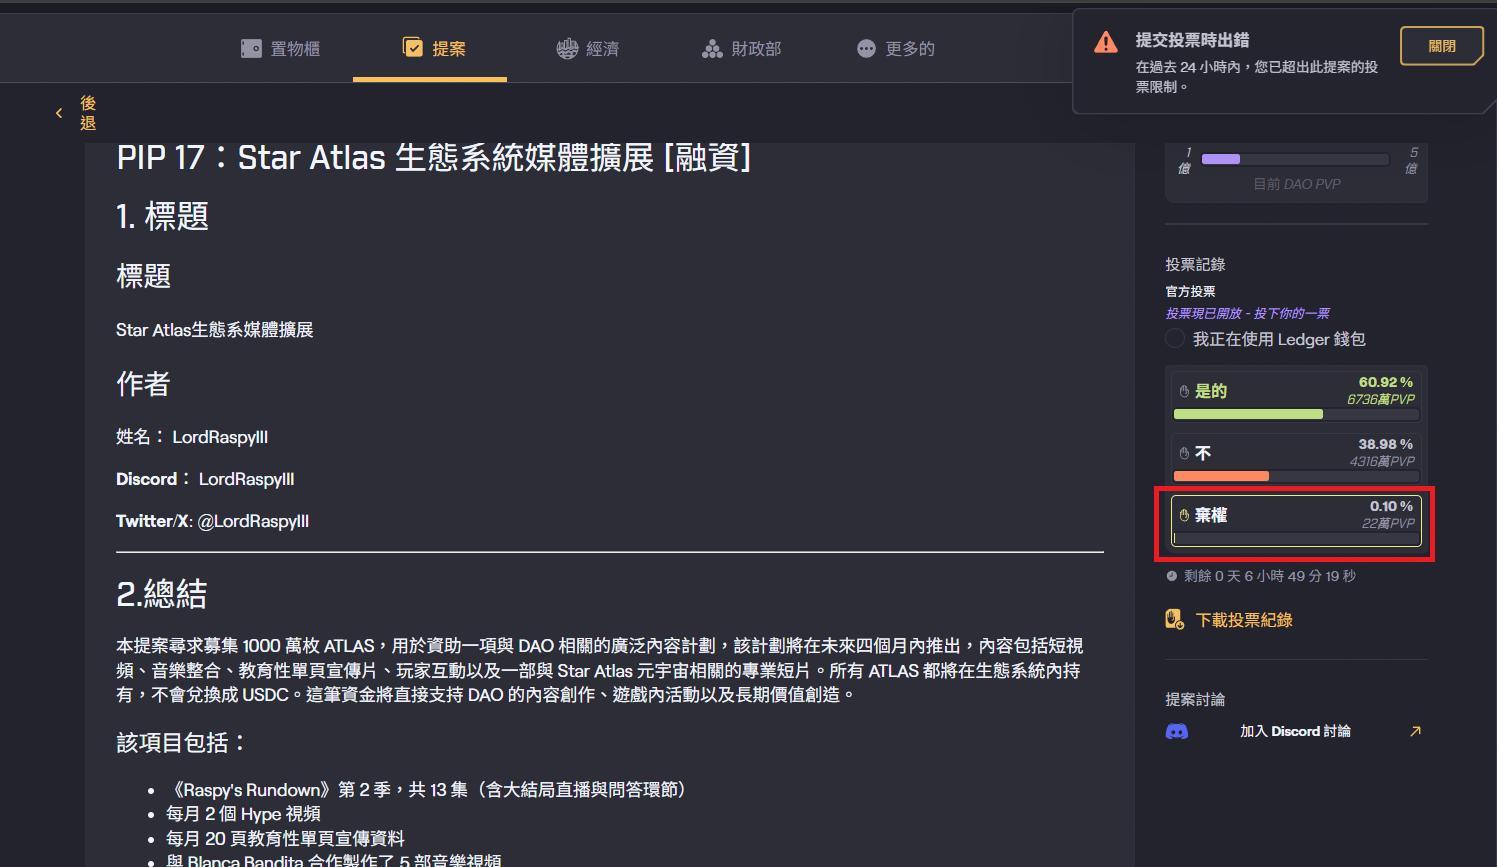Click the Discord logo icon

pos(1177,731)
